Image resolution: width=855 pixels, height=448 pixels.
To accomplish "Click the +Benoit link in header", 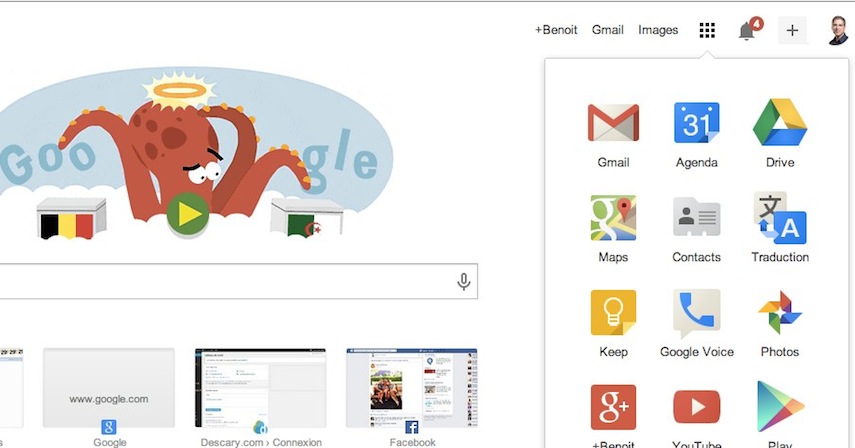I will [556, 30].
